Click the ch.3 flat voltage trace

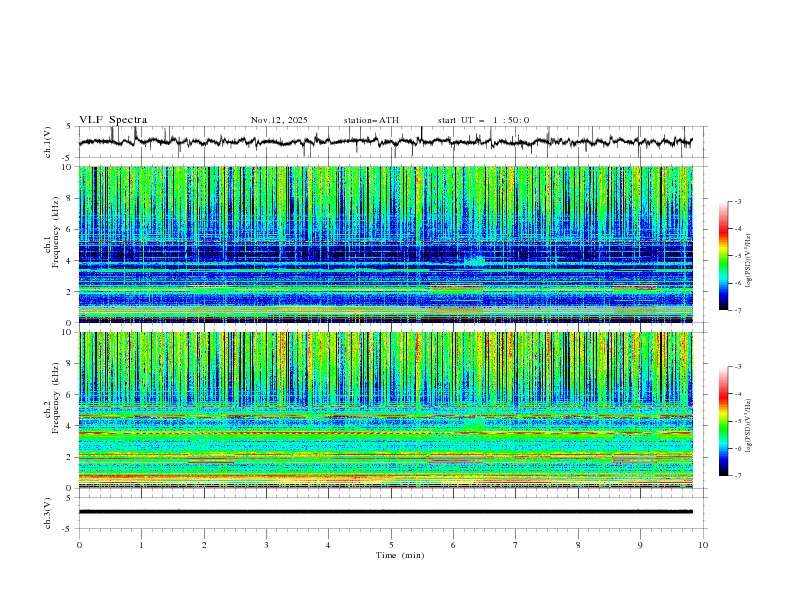click(x=385, y=512)
